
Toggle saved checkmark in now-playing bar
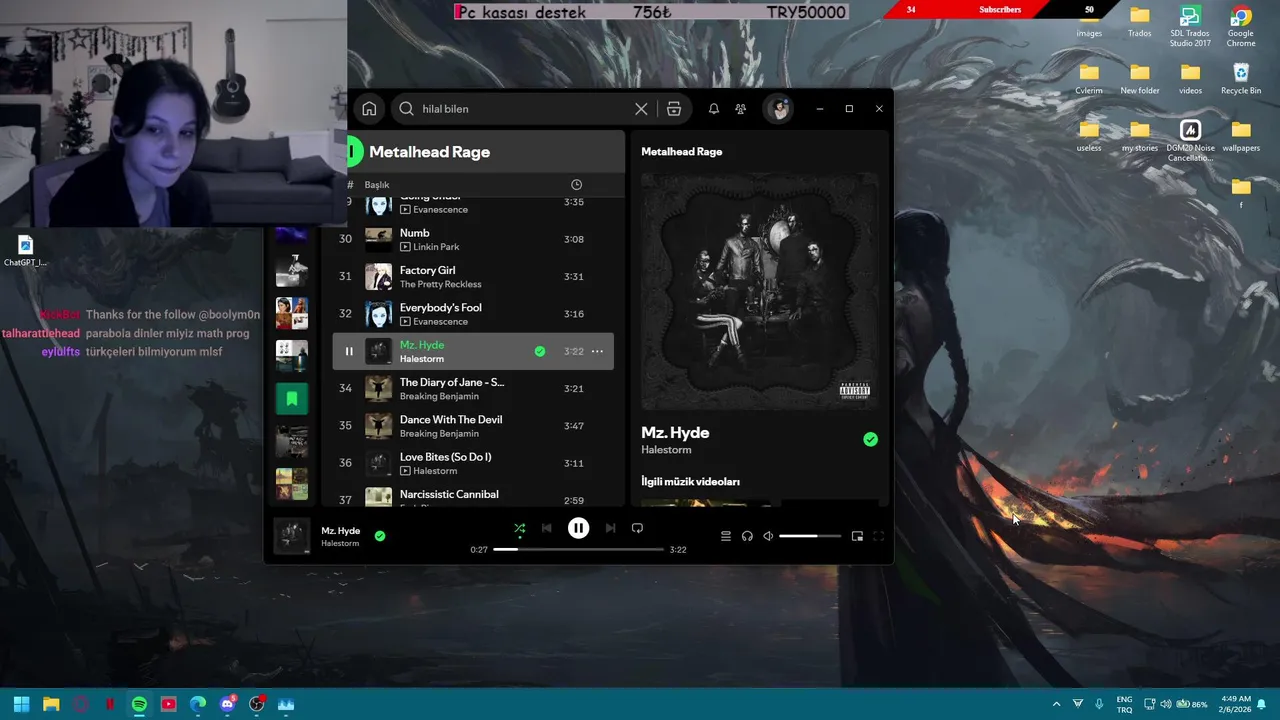(x=380, y=536)
